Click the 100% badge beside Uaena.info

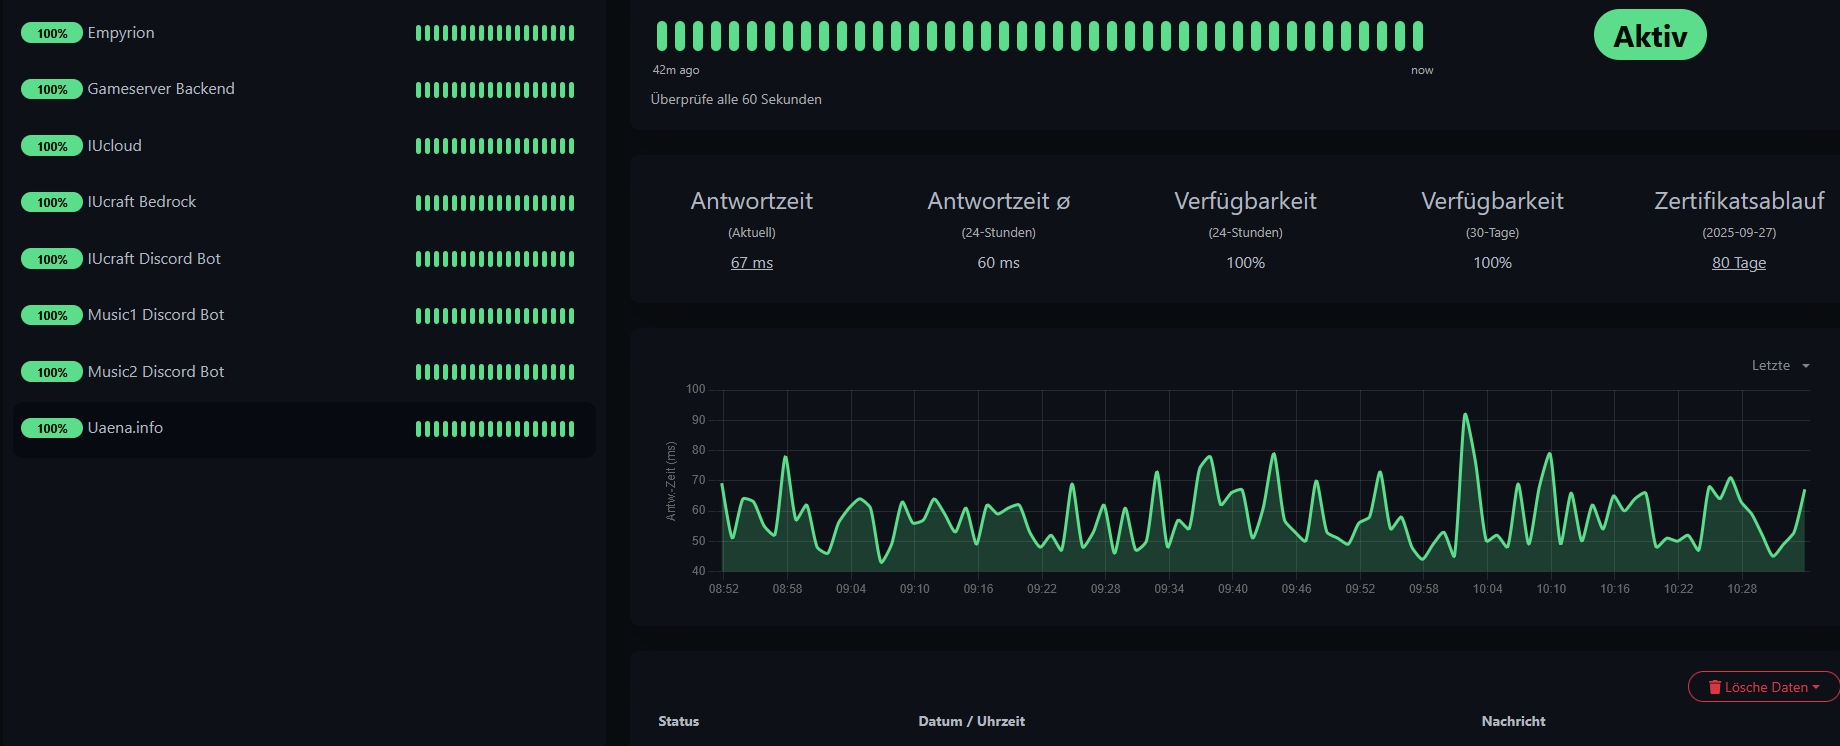click(x=52, y=429)
